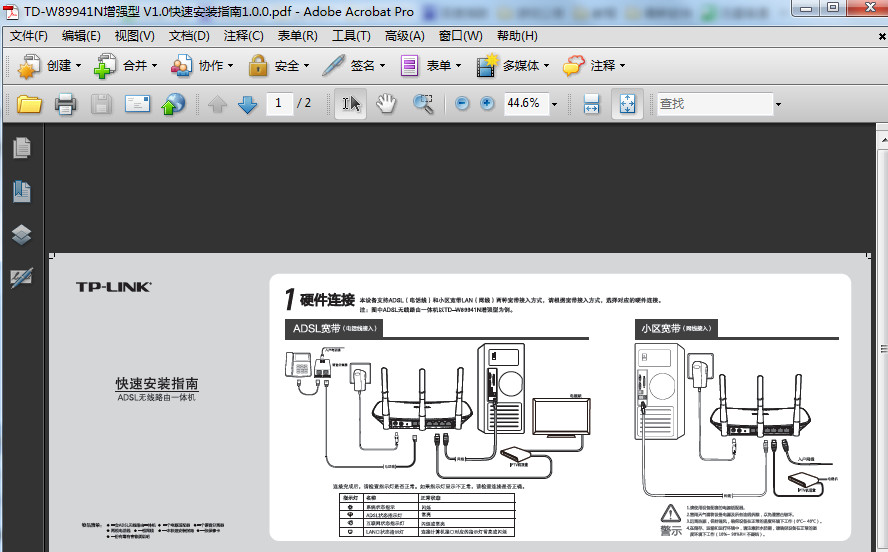Print the document with printer icon
The width and height of the screenshot is (888, 552).
[x=66, y=104]
